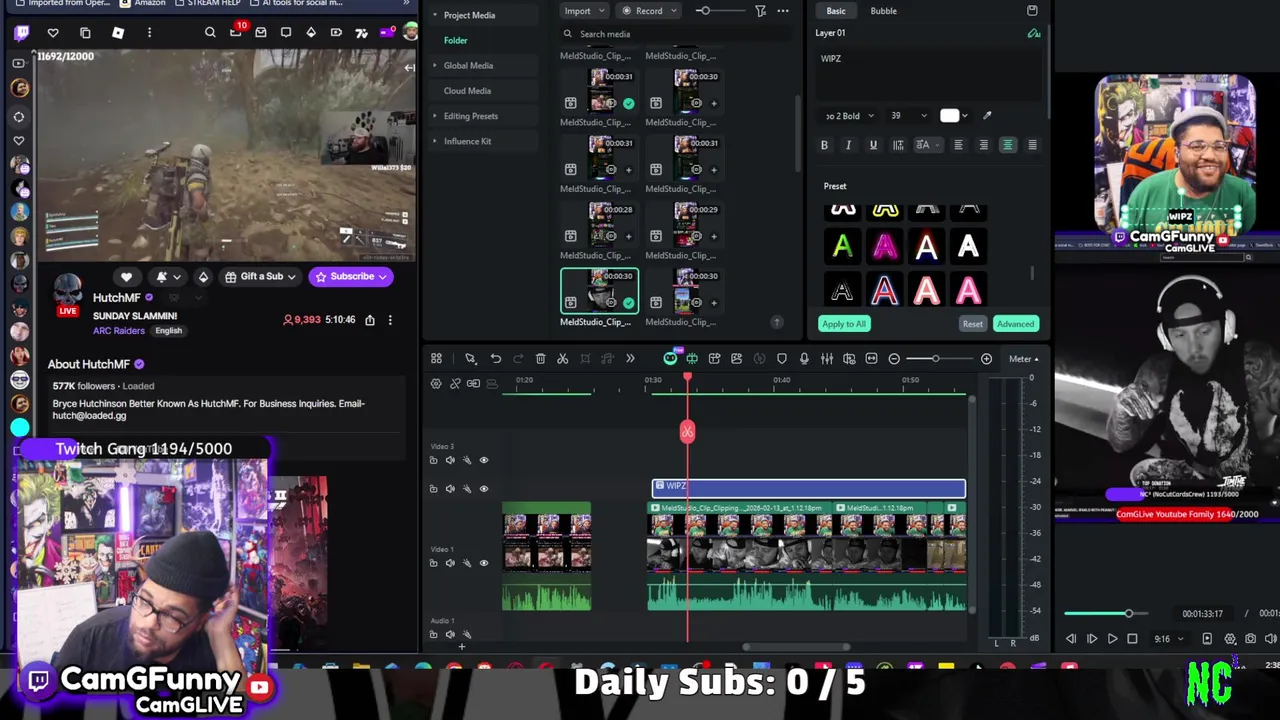Click the Twitch Subscribe button
This screenshot has width=1280, height=720.
350,277
